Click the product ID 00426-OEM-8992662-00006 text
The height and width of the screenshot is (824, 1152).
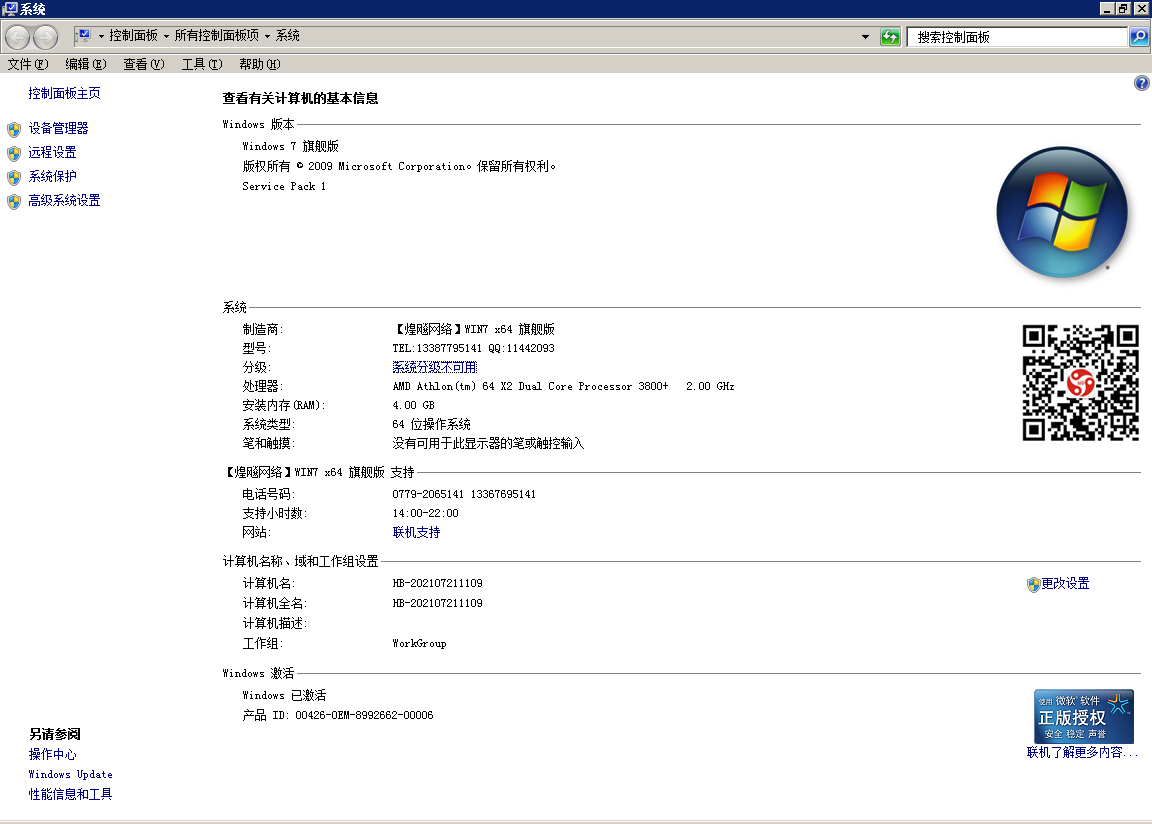[364, 715]
